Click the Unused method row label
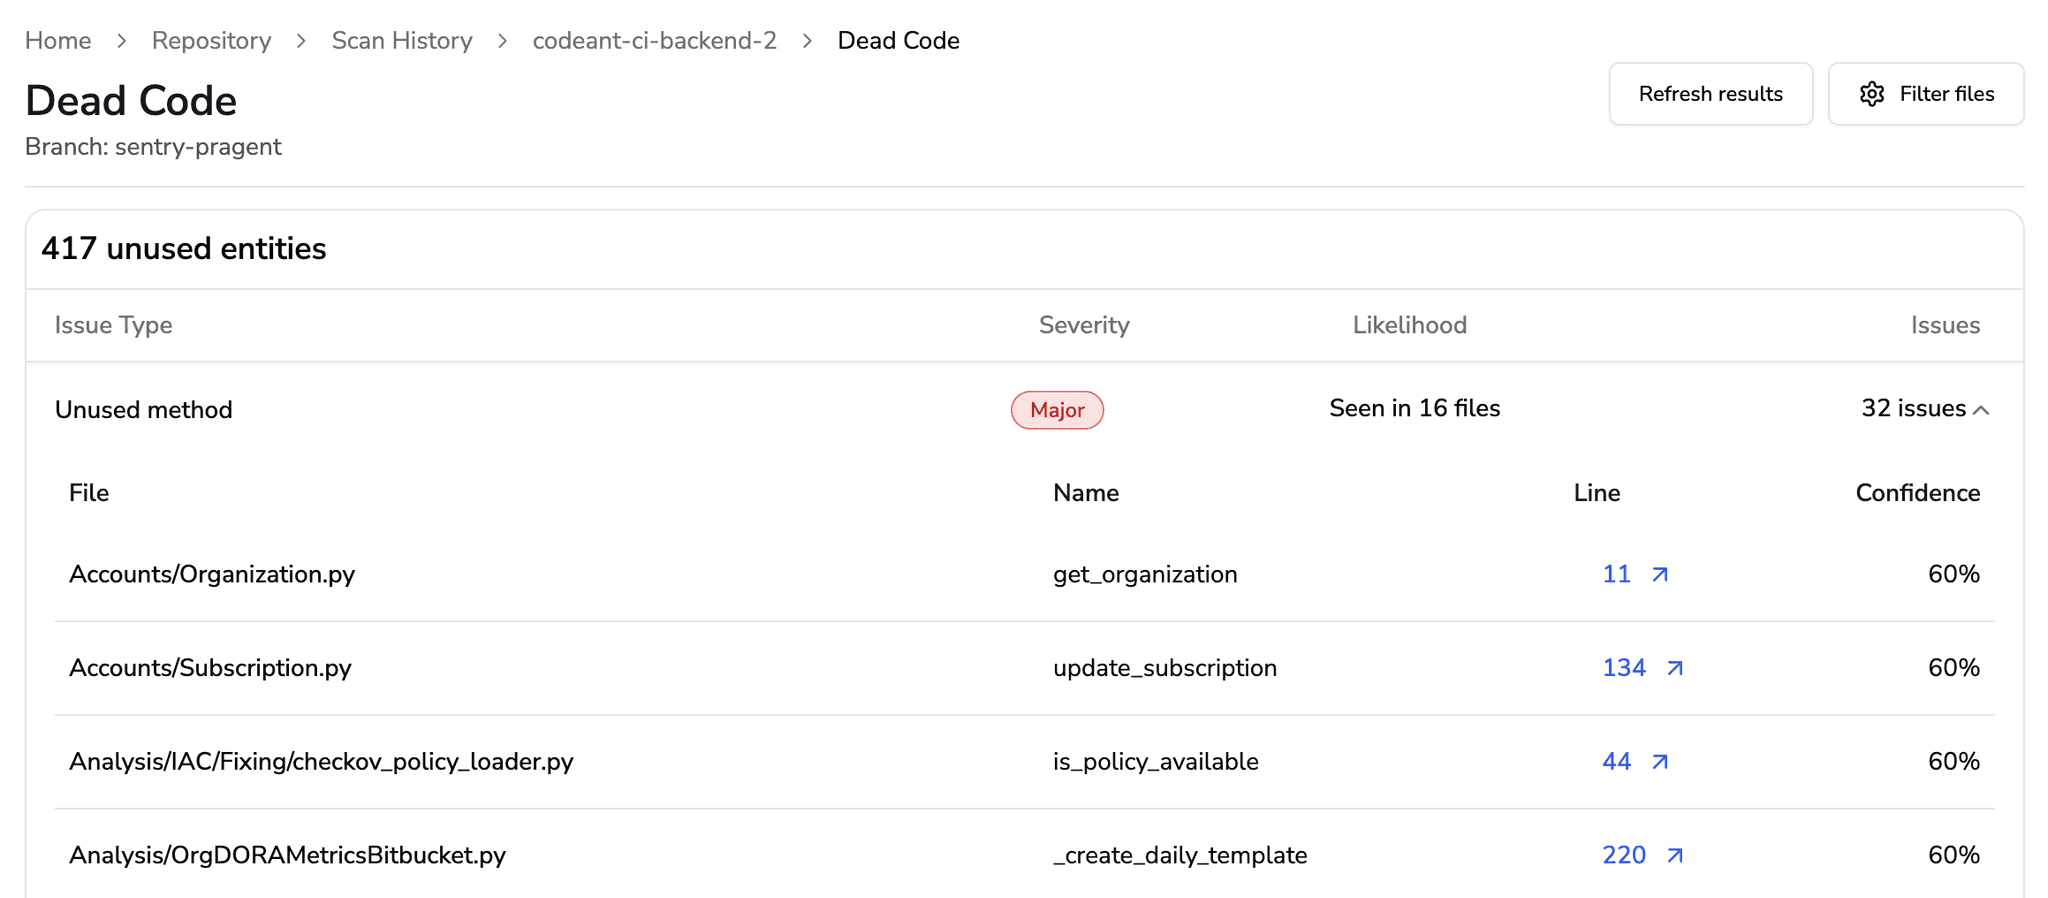 tap(144, 410)
